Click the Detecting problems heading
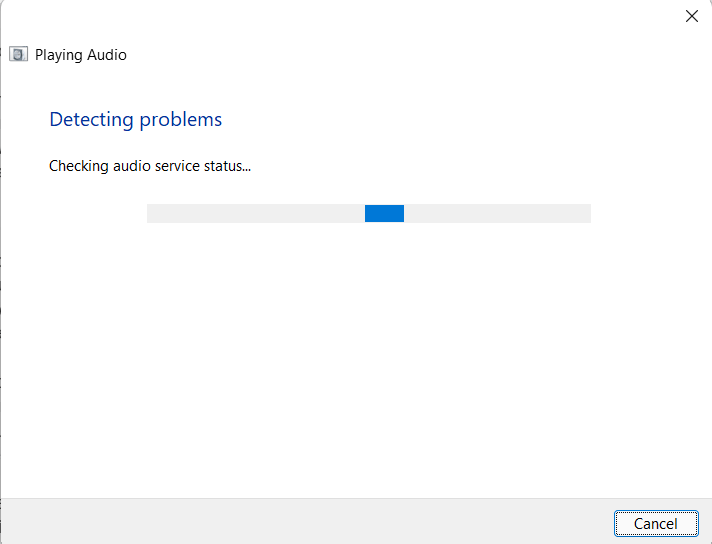Viewport: 712px width, 544px height. click(x=136, y=120)
